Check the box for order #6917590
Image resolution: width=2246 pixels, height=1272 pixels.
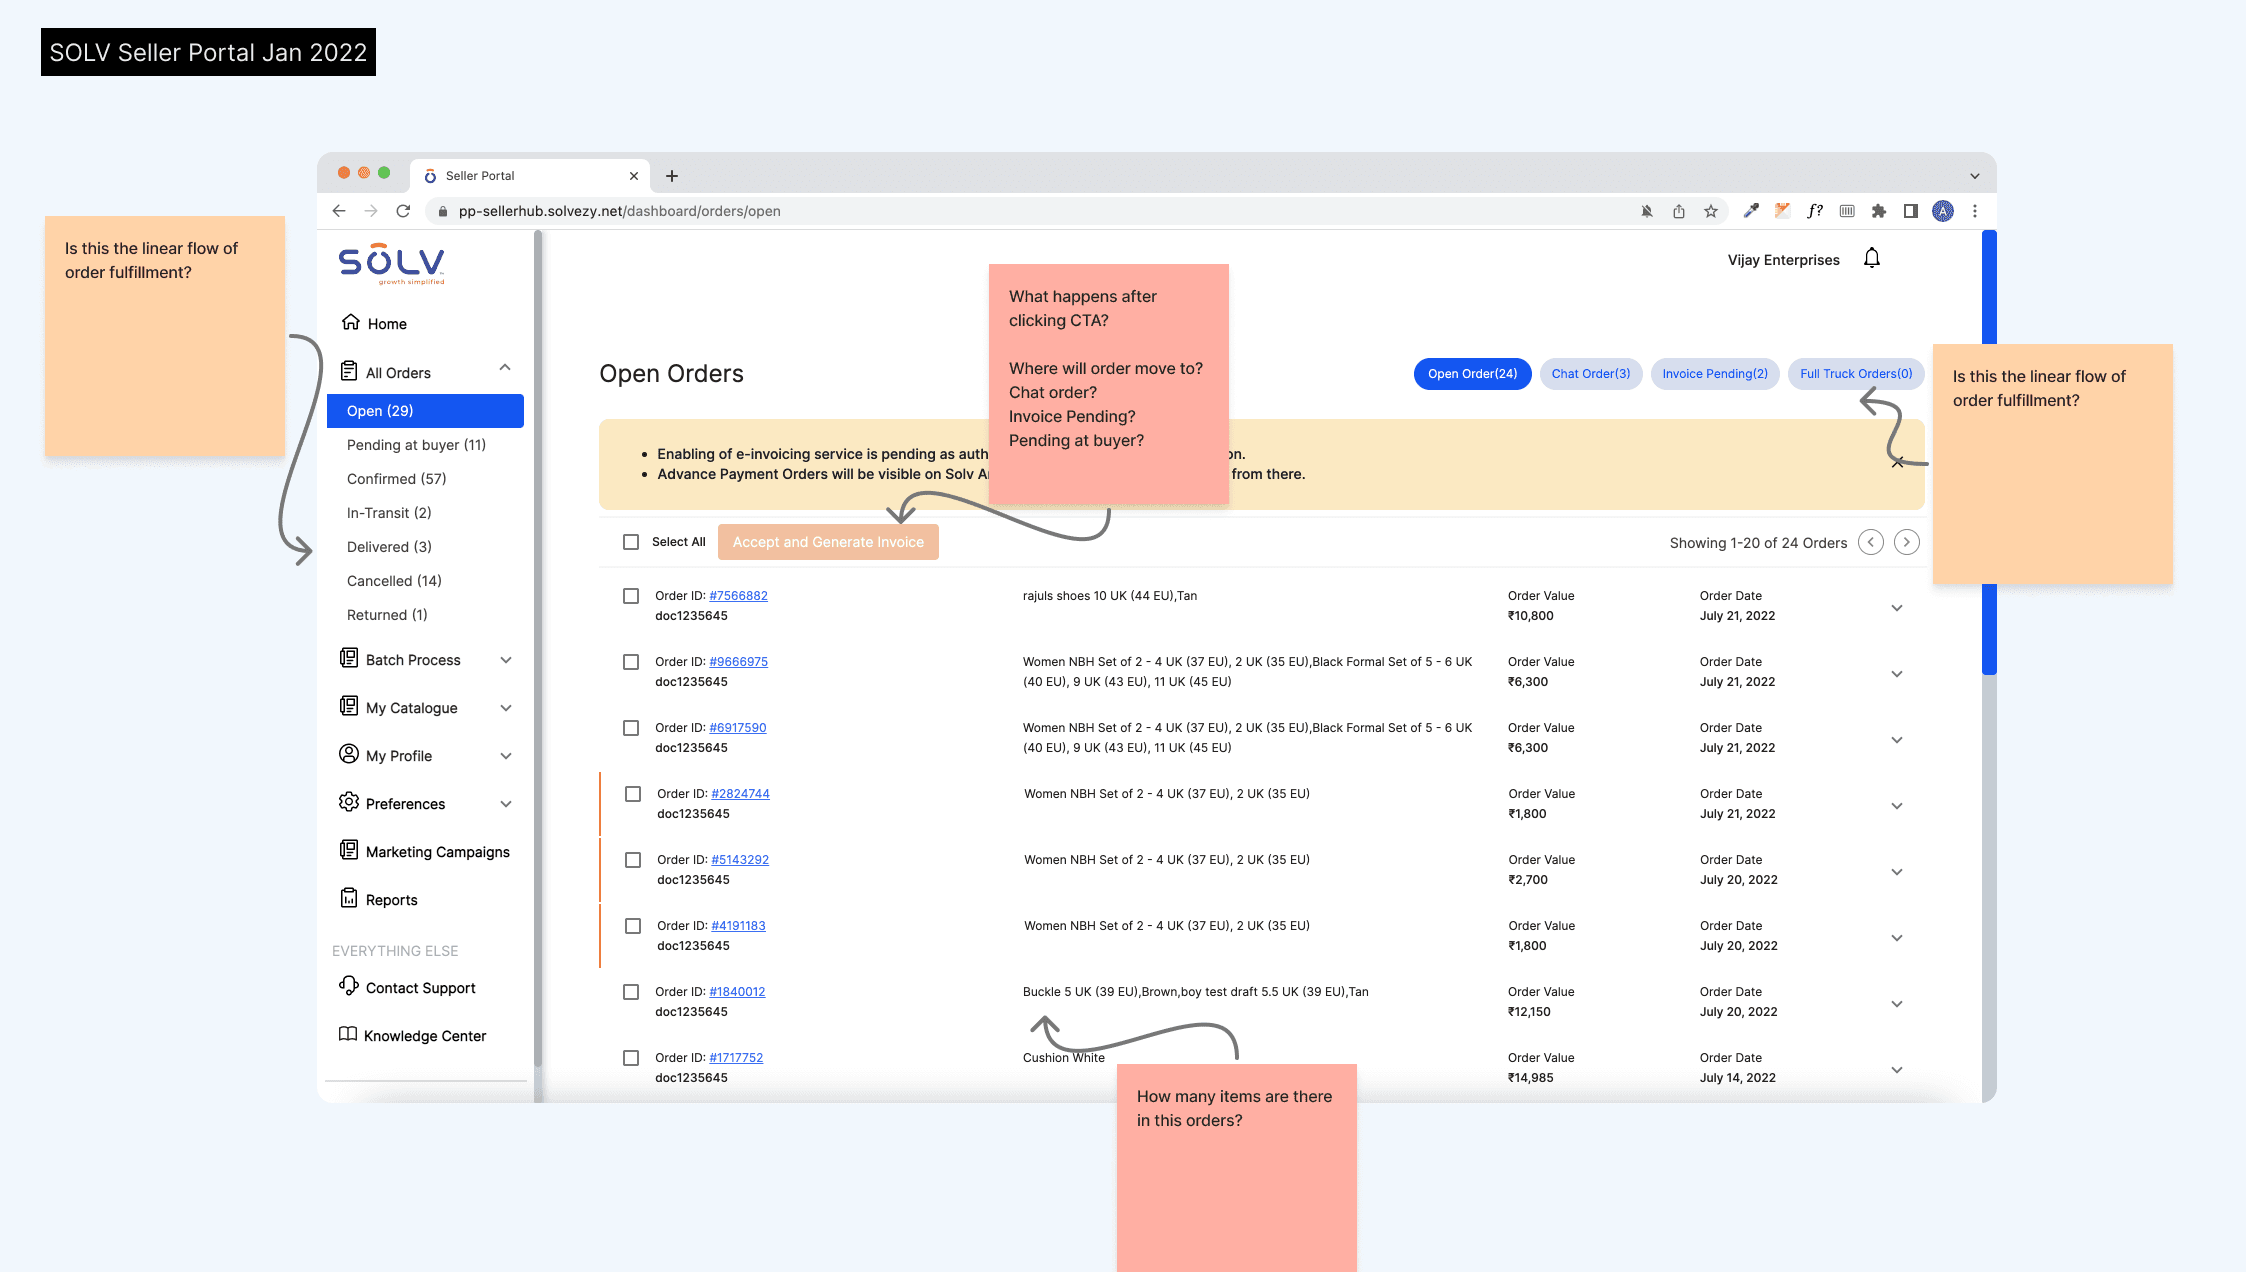tap(631, 728)
